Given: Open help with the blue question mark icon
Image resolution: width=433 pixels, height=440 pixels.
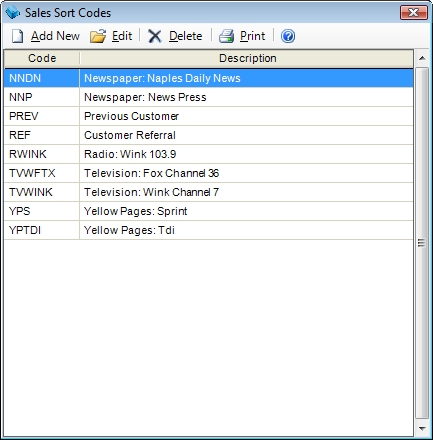Looking at the screenshot, I should (288, 36).
